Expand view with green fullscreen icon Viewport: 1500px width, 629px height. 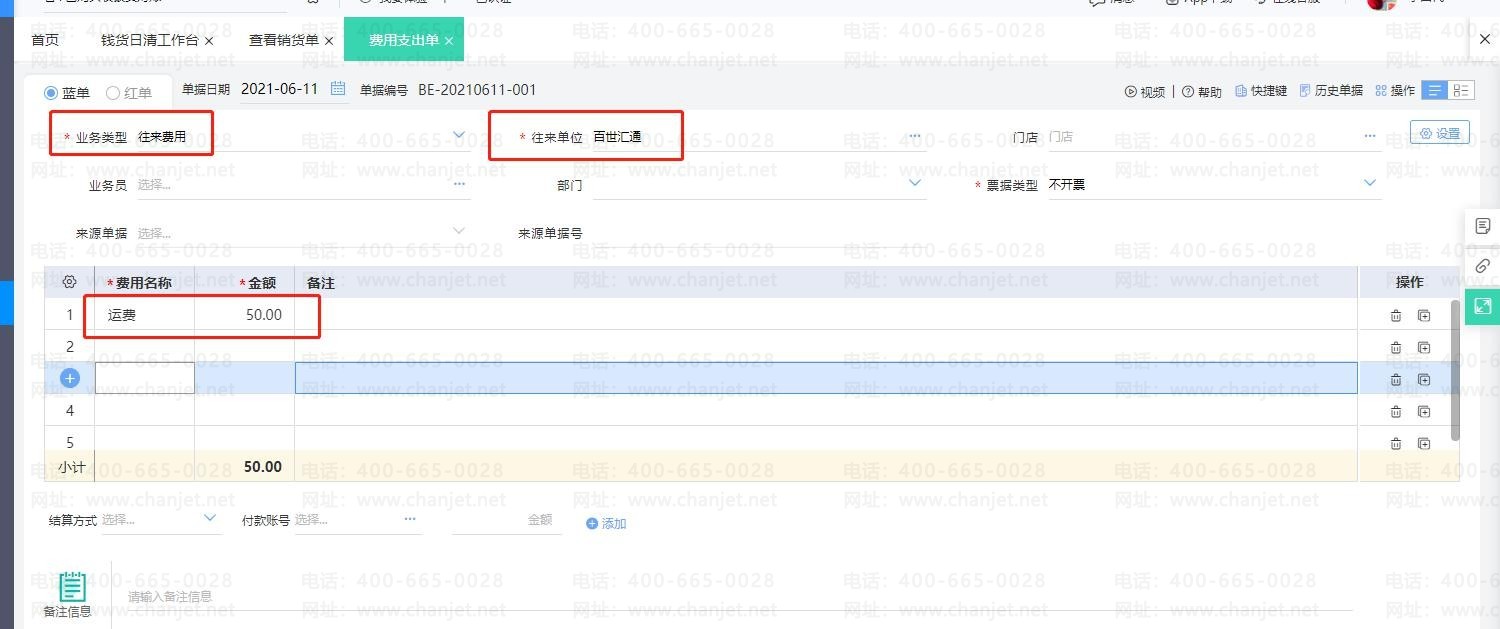point(1483,306)
